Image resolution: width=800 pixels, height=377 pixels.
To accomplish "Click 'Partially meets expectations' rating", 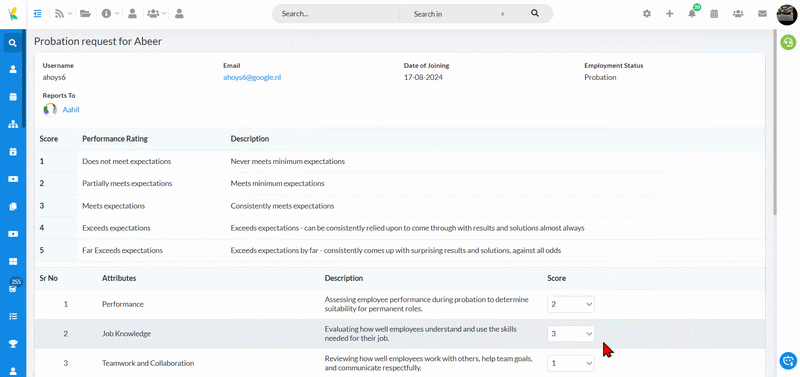I will [127, 183].
